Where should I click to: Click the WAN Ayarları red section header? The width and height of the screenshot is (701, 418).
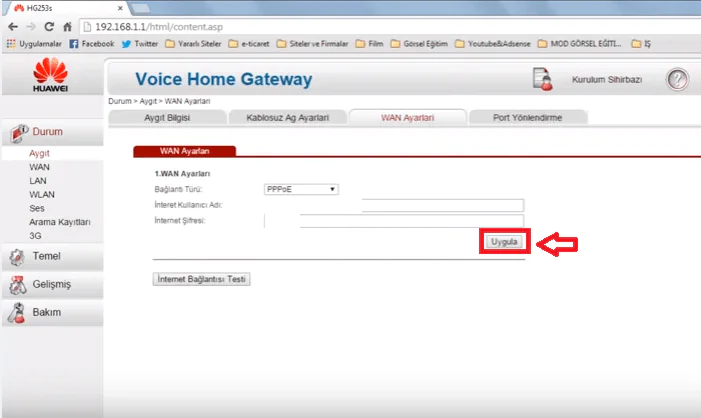185,151
